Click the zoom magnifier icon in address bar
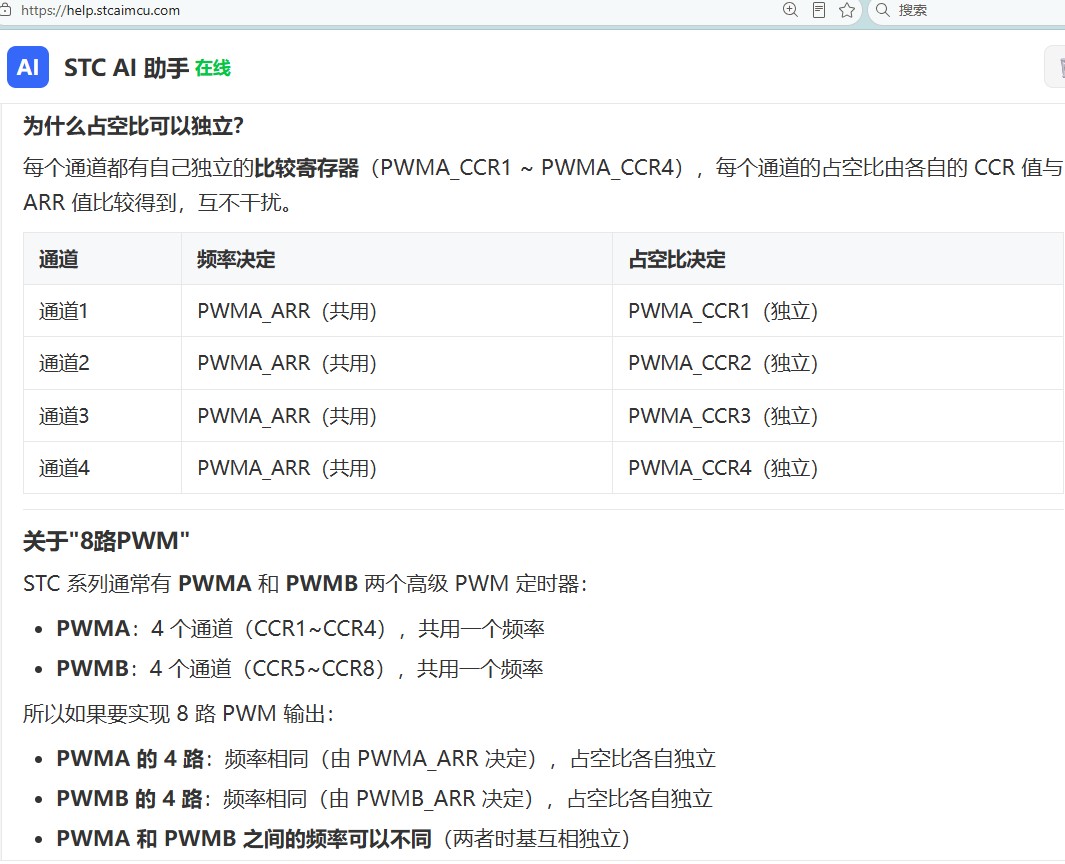The image size is (1065, 864). [790, 10]
